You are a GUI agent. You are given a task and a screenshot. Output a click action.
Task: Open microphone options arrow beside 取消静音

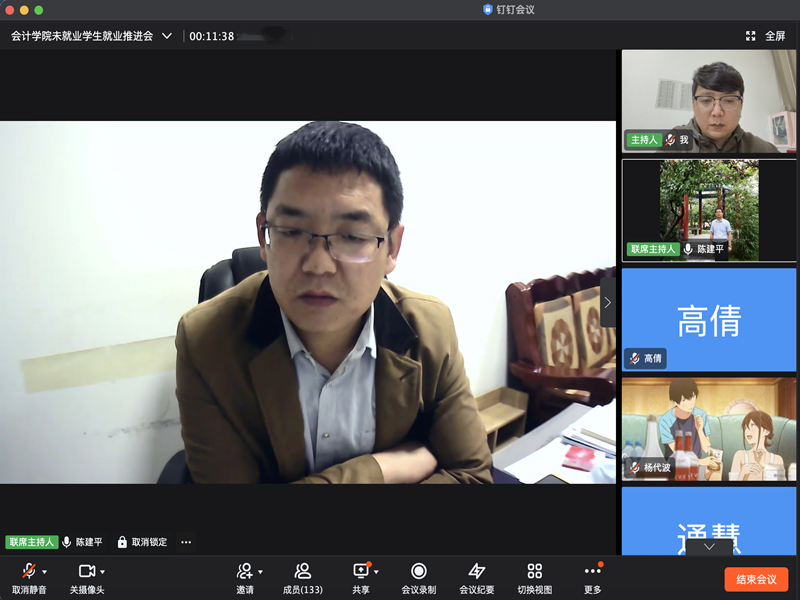pyautogui.click(x=45, y=572)
